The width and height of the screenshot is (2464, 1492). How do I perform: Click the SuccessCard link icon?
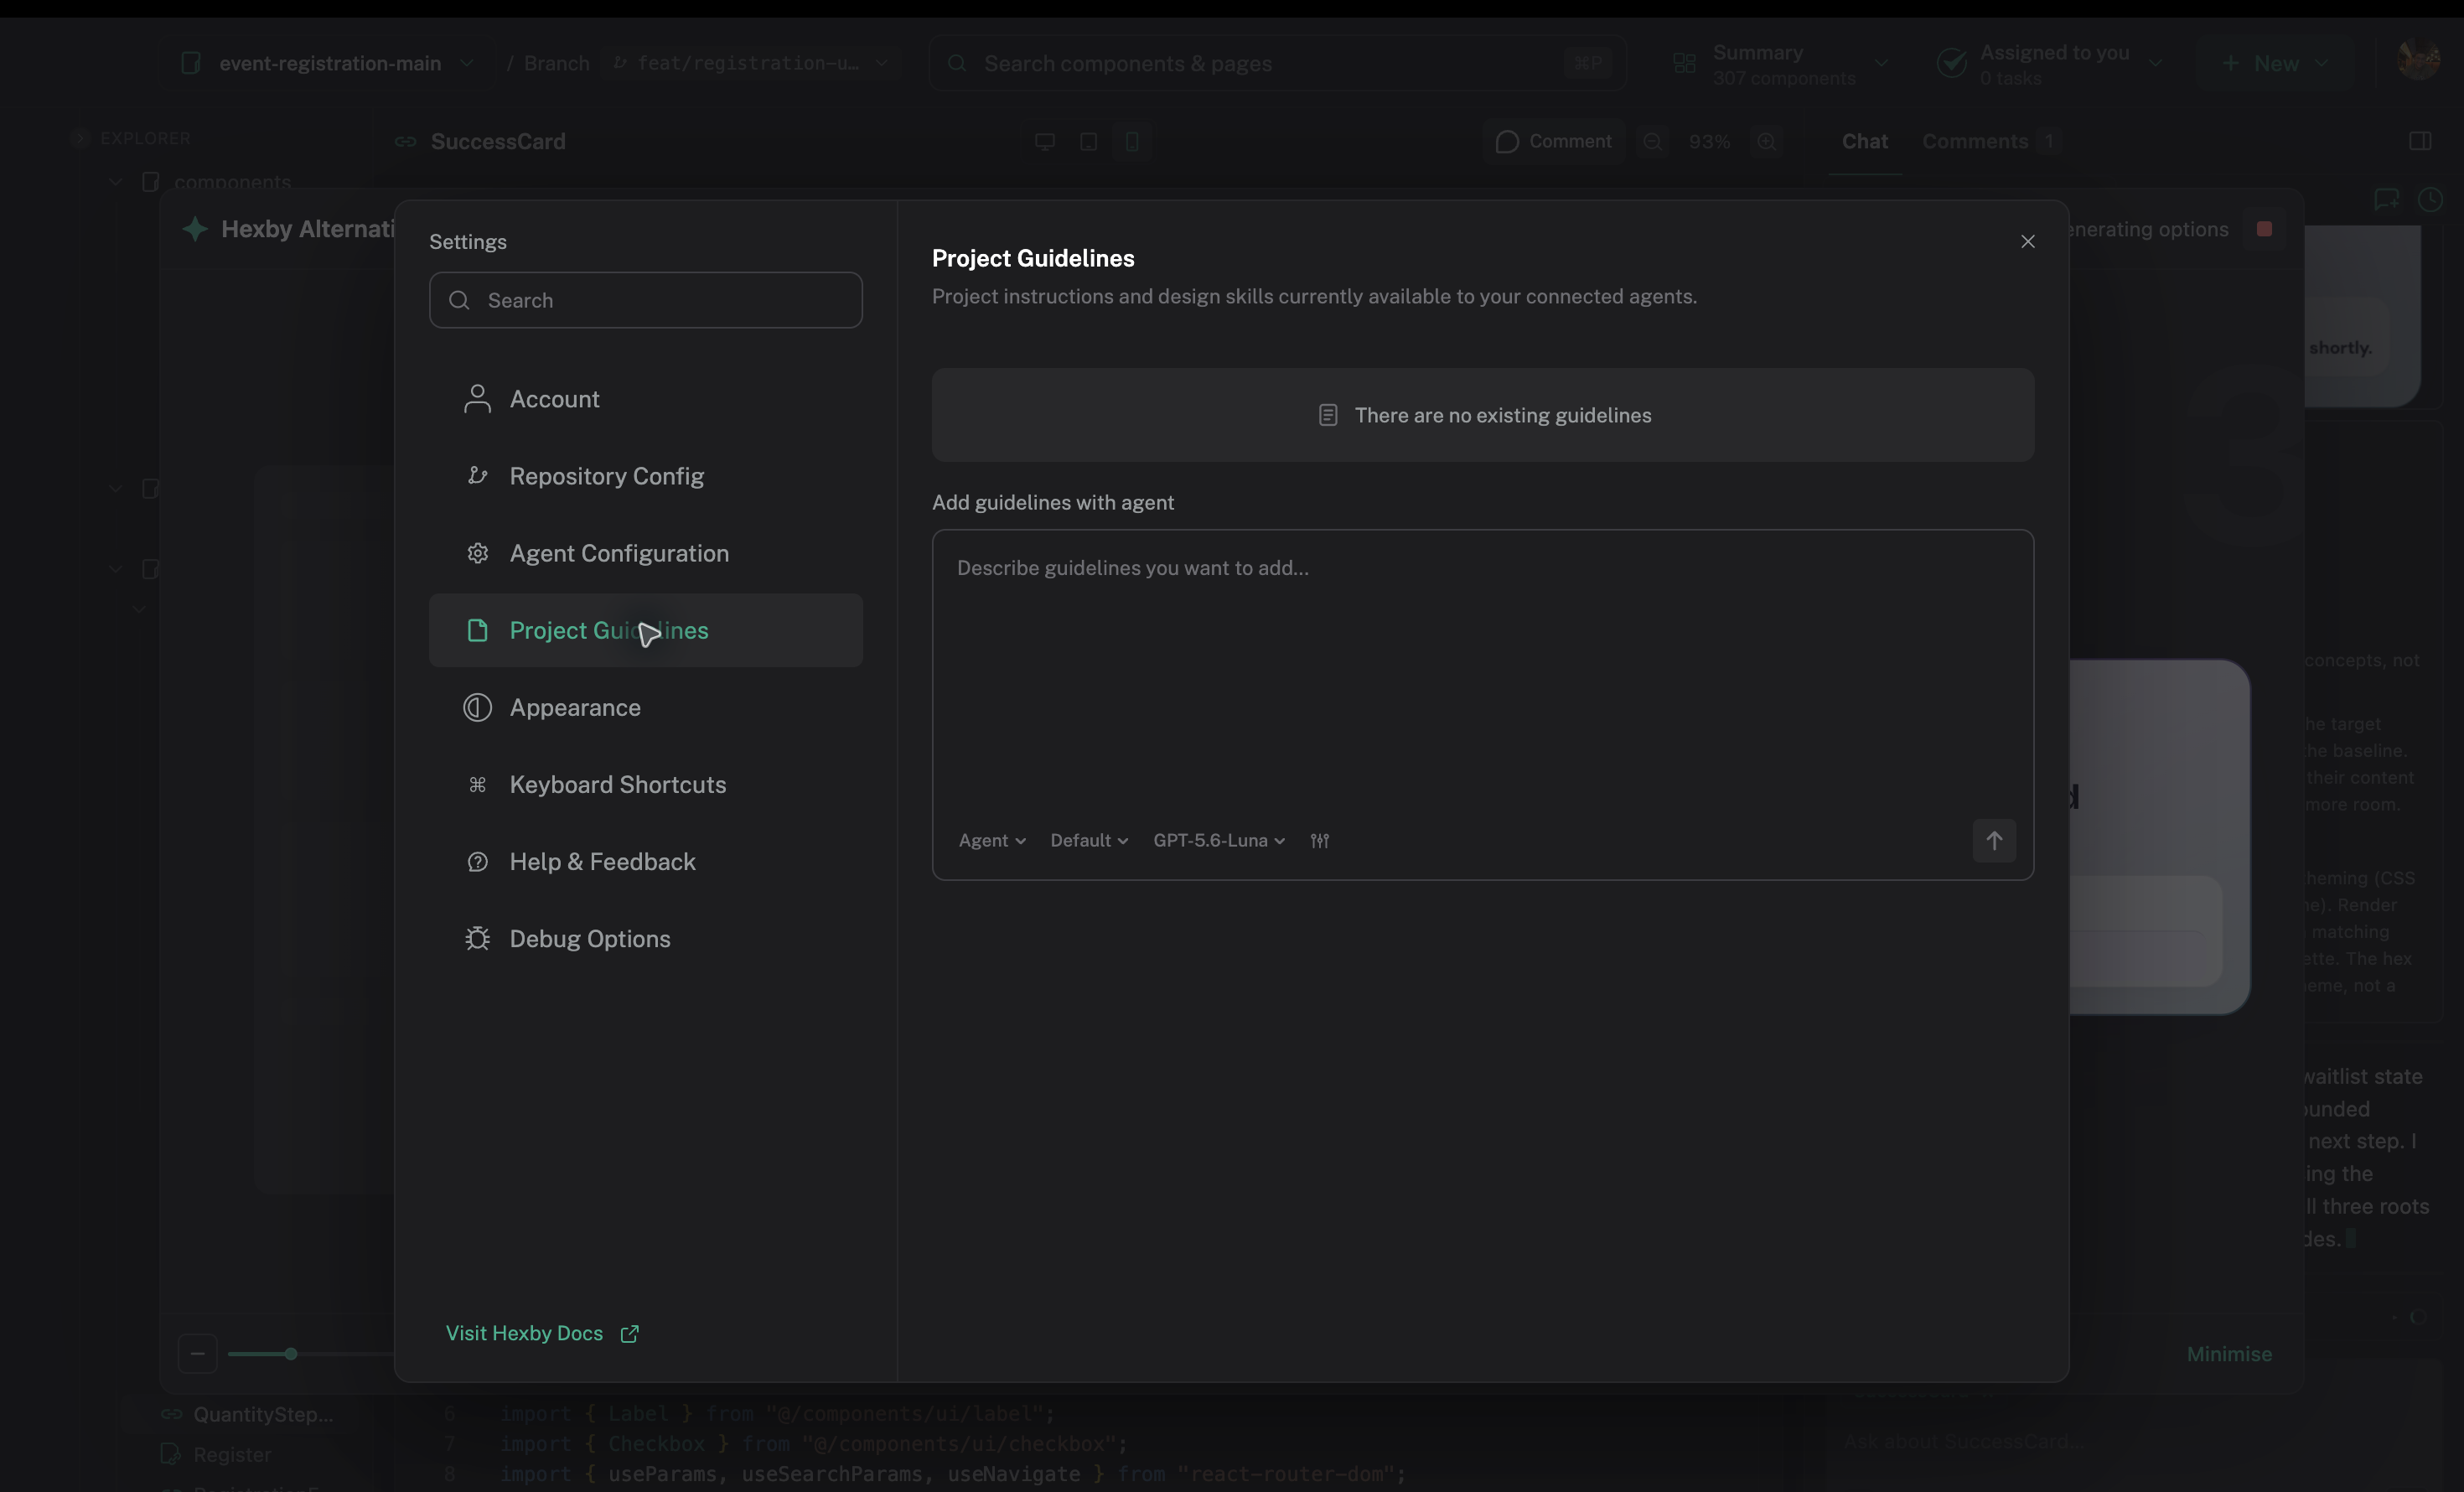tap(404, 141)
